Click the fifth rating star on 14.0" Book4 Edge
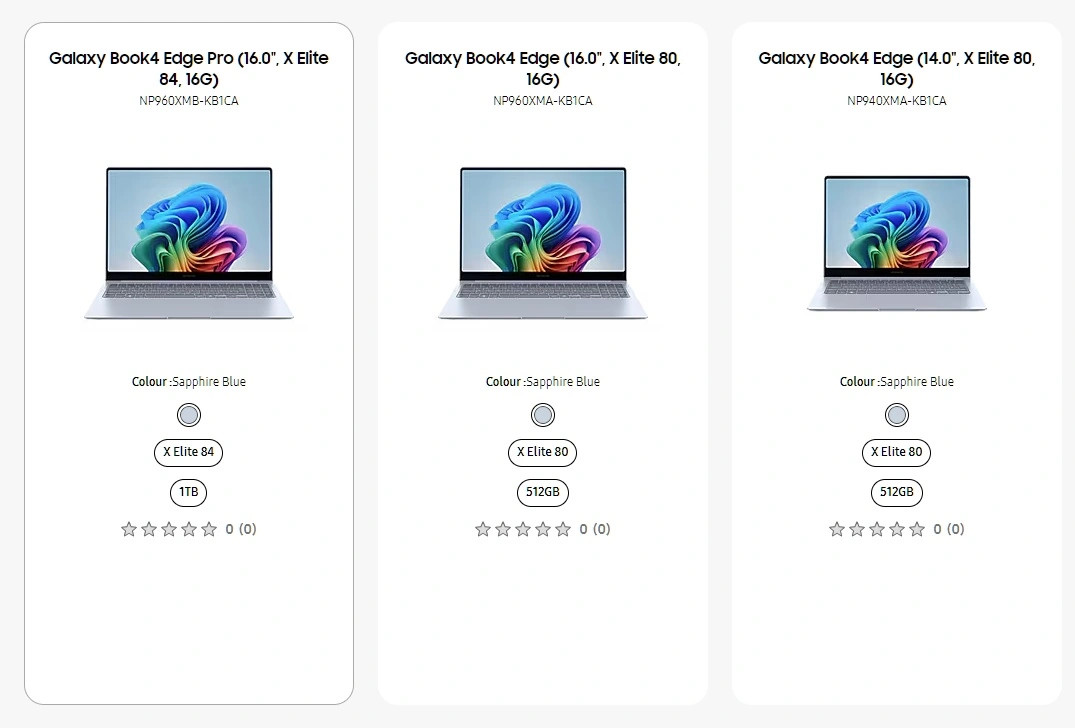Viewport: 1075px width, 728px height. [x=917, y=529]
